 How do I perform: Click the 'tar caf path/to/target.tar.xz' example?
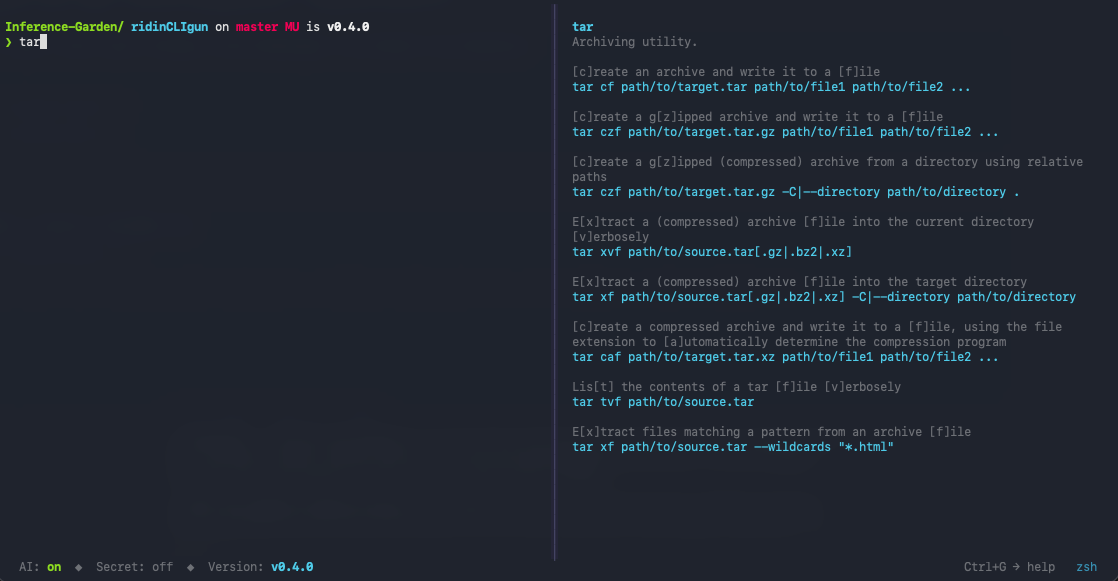click(785, 356)
